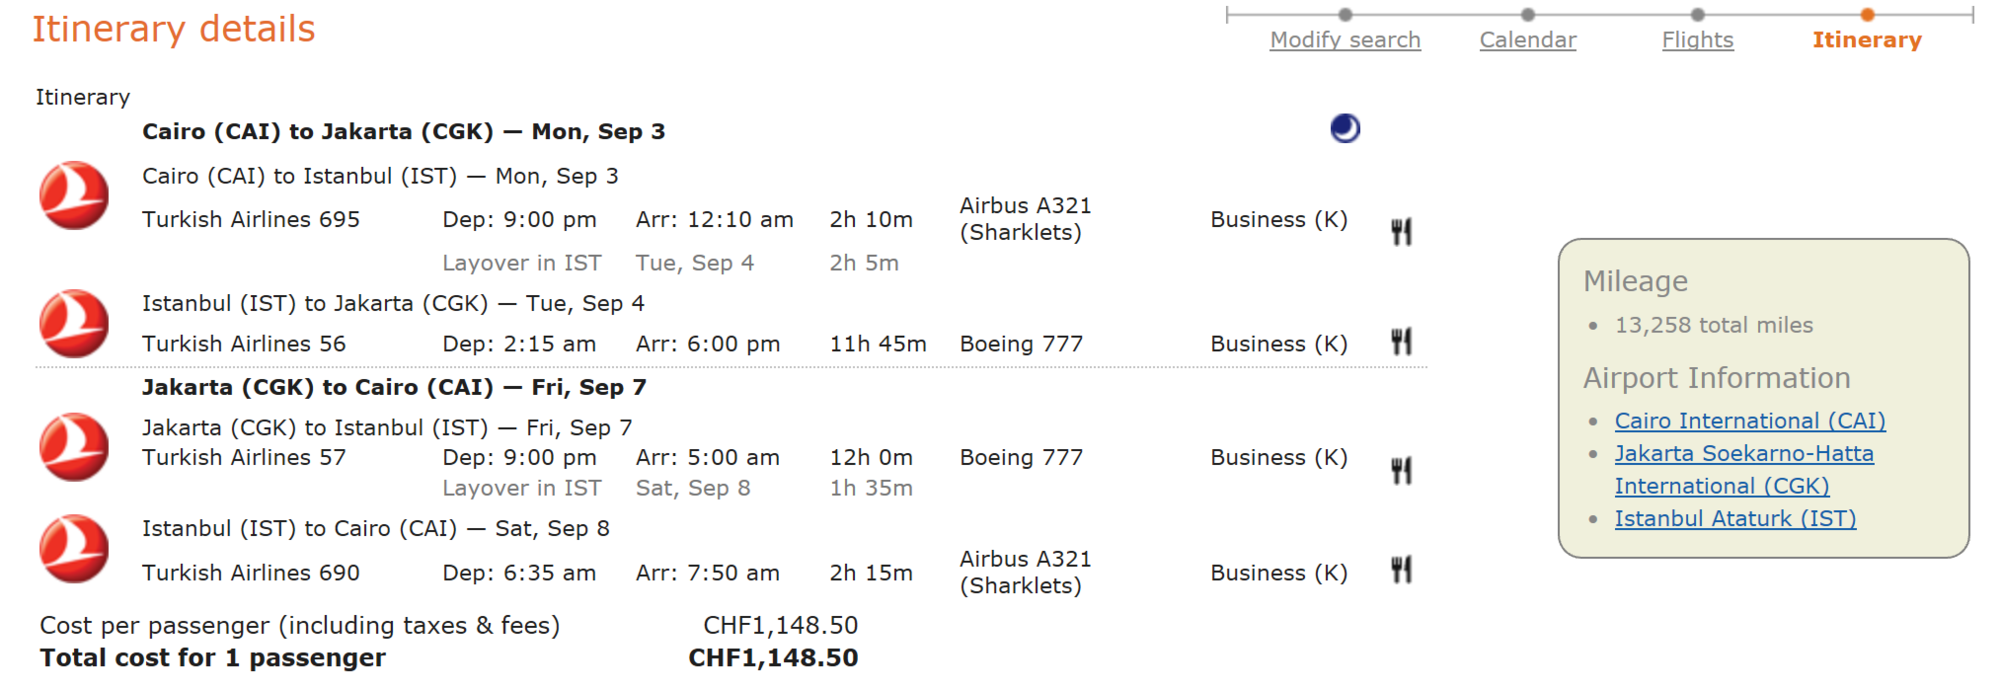Screen dimensions: 2000x690
Task: Click the Flights progress dot marker
Action: [x=1697, y=15]
